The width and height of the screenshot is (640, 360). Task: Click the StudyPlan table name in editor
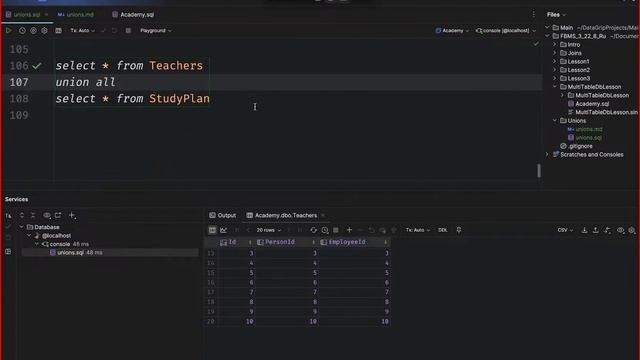pyautogui.click(x=179, y=99)
